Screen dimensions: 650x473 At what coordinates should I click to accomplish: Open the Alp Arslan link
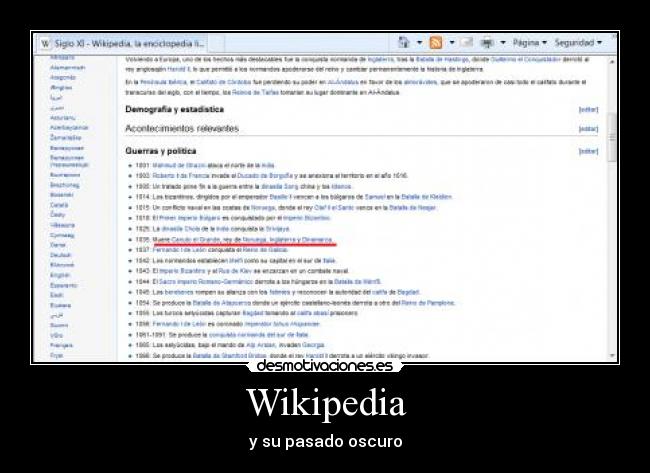click(x=261, y=345)
